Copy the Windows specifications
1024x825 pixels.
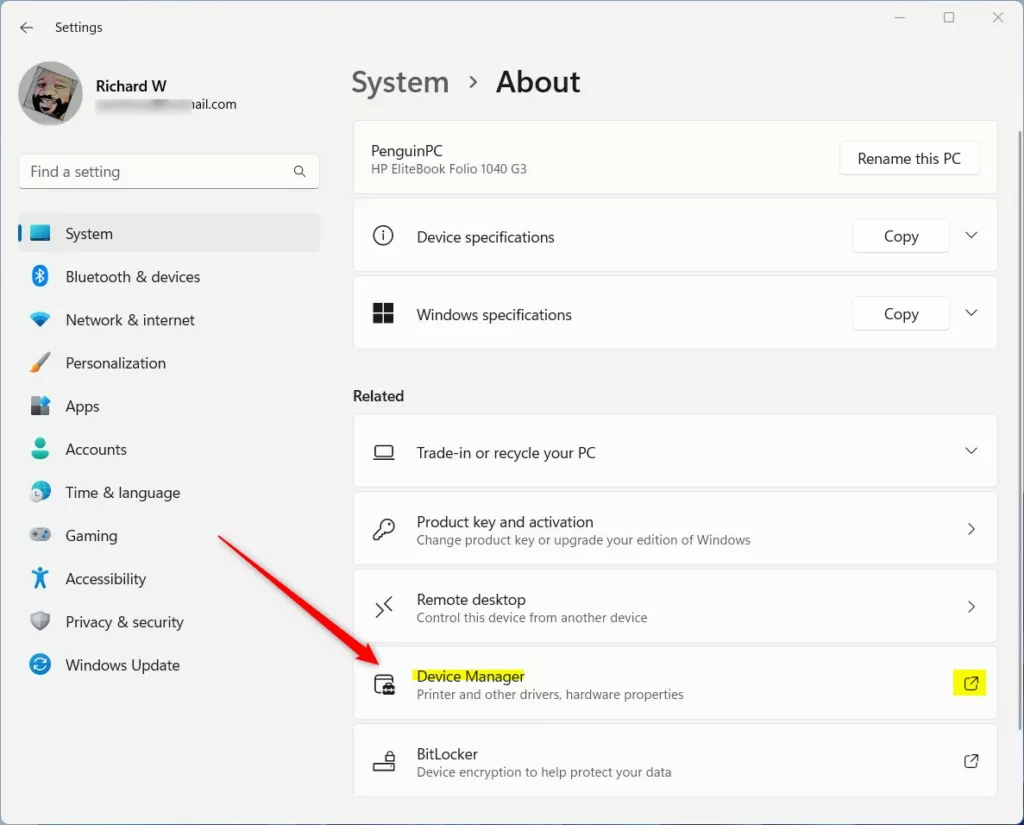[x=901, y=314]
